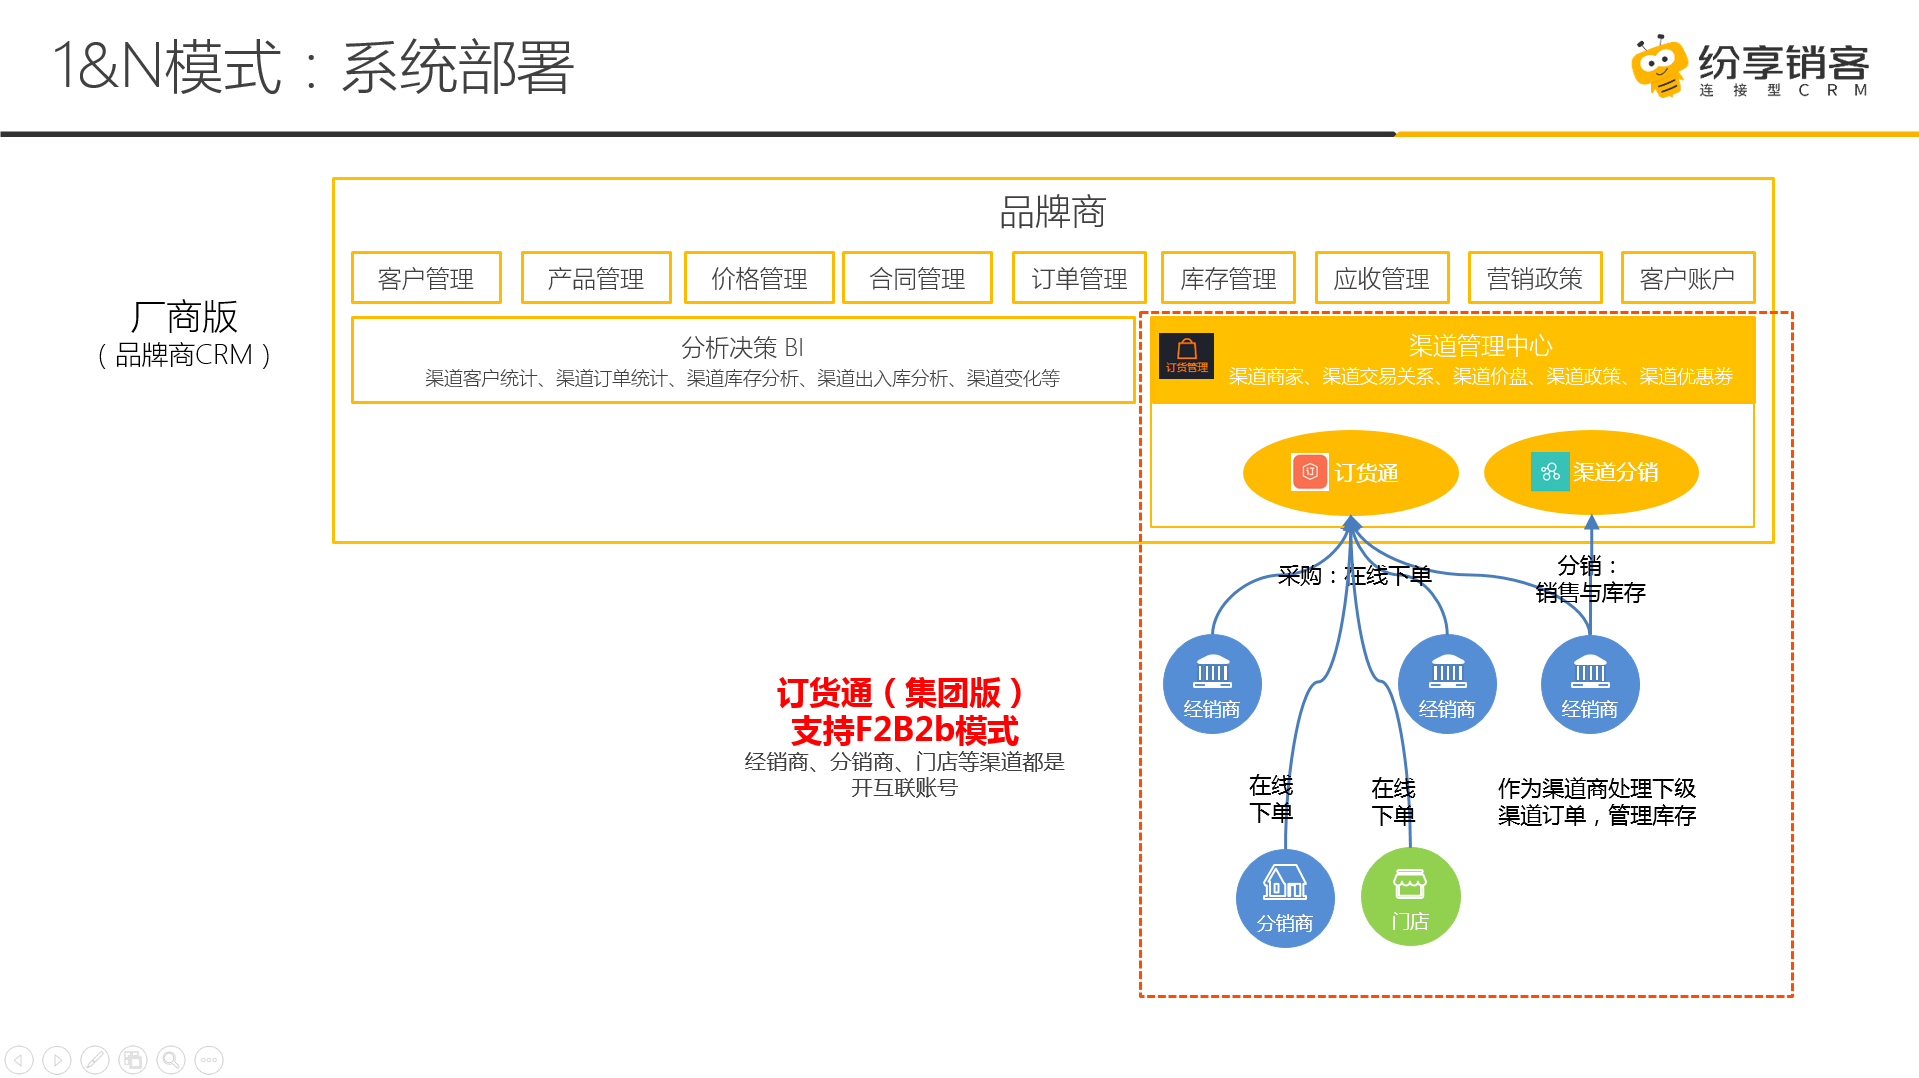Click text 作为渠道商处理下级渠道订单，管理库存
Viewport: 1919px width, 1078px height.
click(x=1597, y=802)
